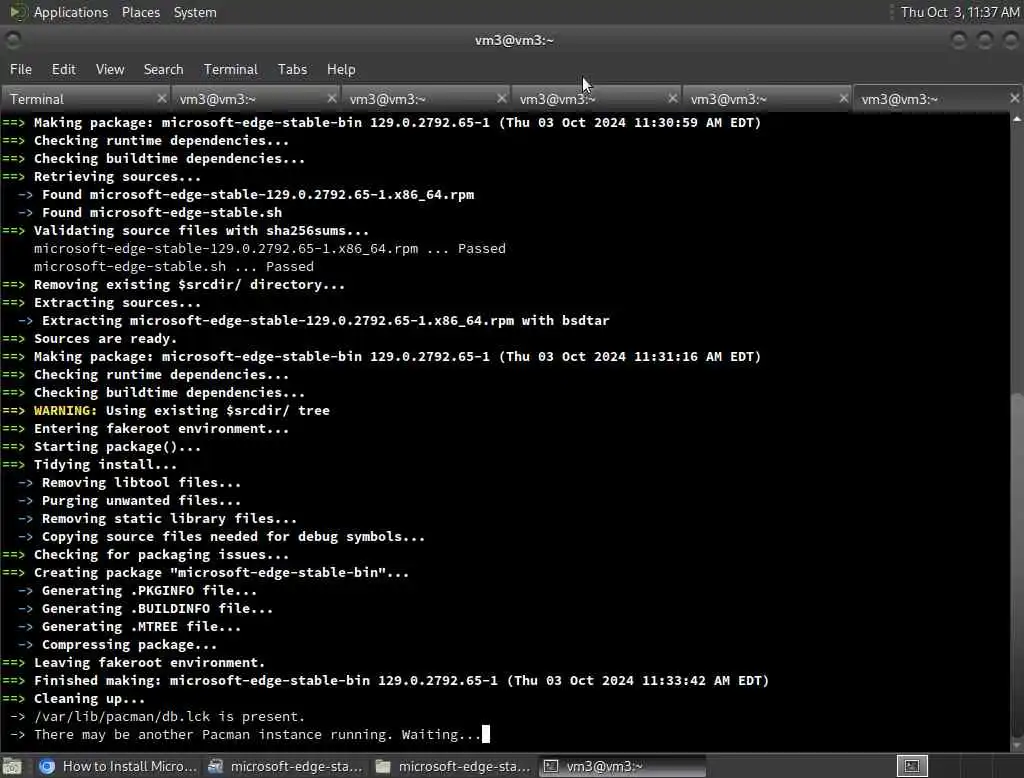1024x778 pixels.
Task: Open the System menu
Action: click(x=195, y=12)
